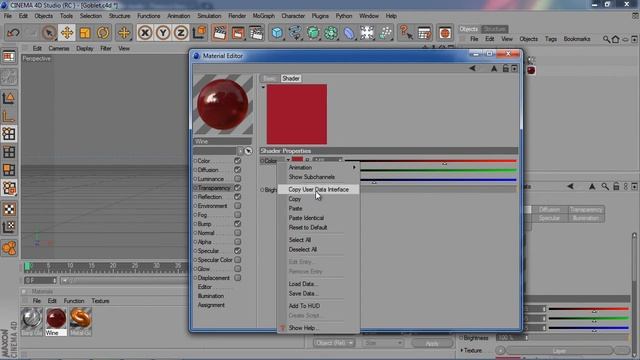Open the Editor settings in channel list

click(204, 287)
